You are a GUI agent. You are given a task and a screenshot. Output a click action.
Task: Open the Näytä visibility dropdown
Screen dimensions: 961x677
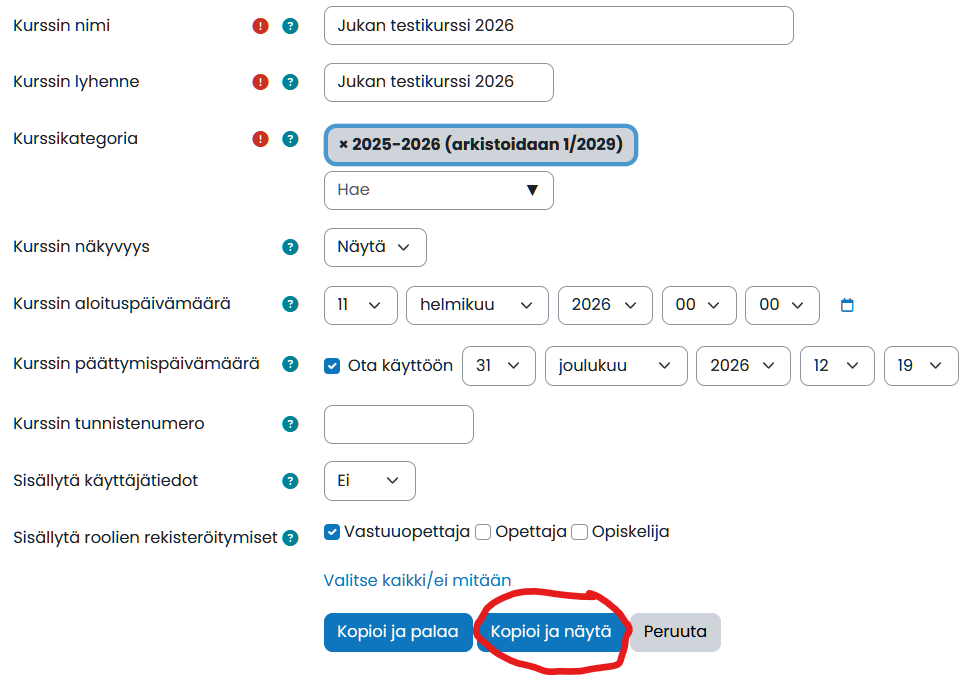pos(375,247)
